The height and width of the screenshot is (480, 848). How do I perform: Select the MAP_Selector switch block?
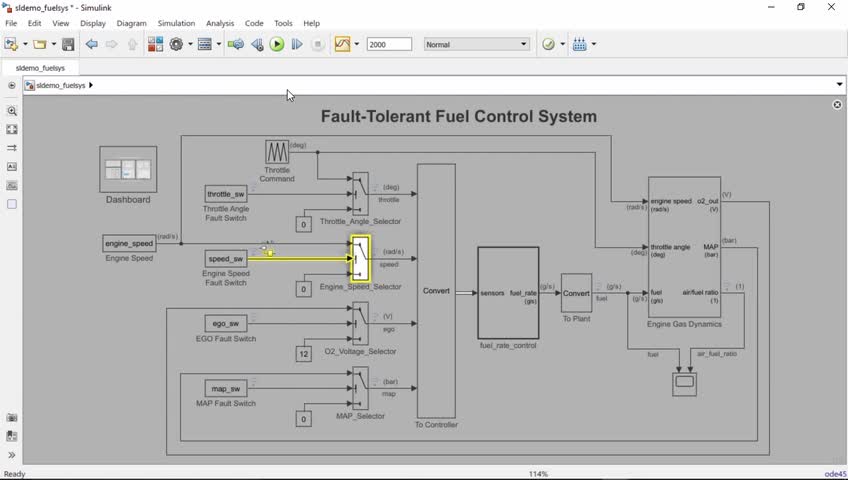point(360,389)
